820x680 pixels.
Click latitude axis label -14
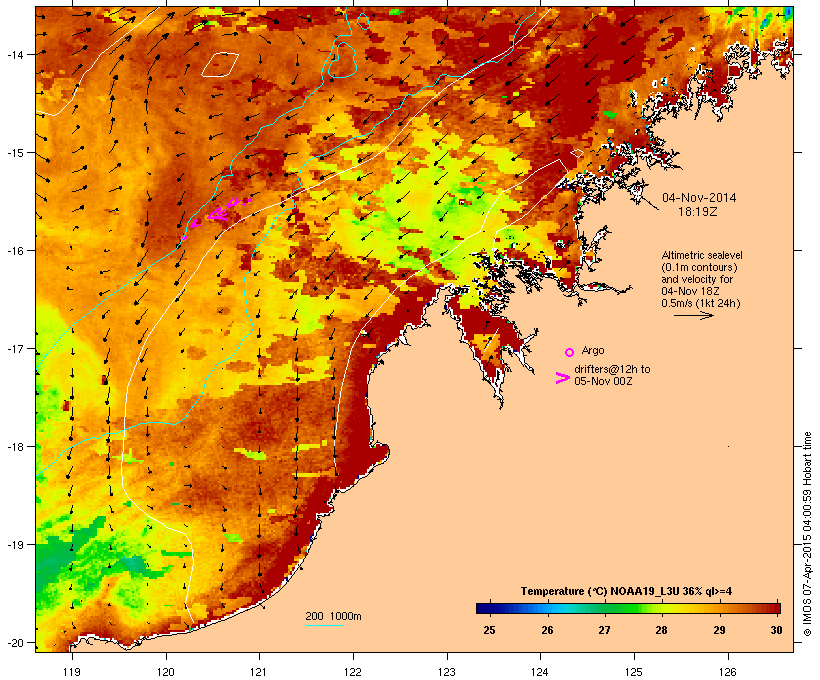click(14, 54)
